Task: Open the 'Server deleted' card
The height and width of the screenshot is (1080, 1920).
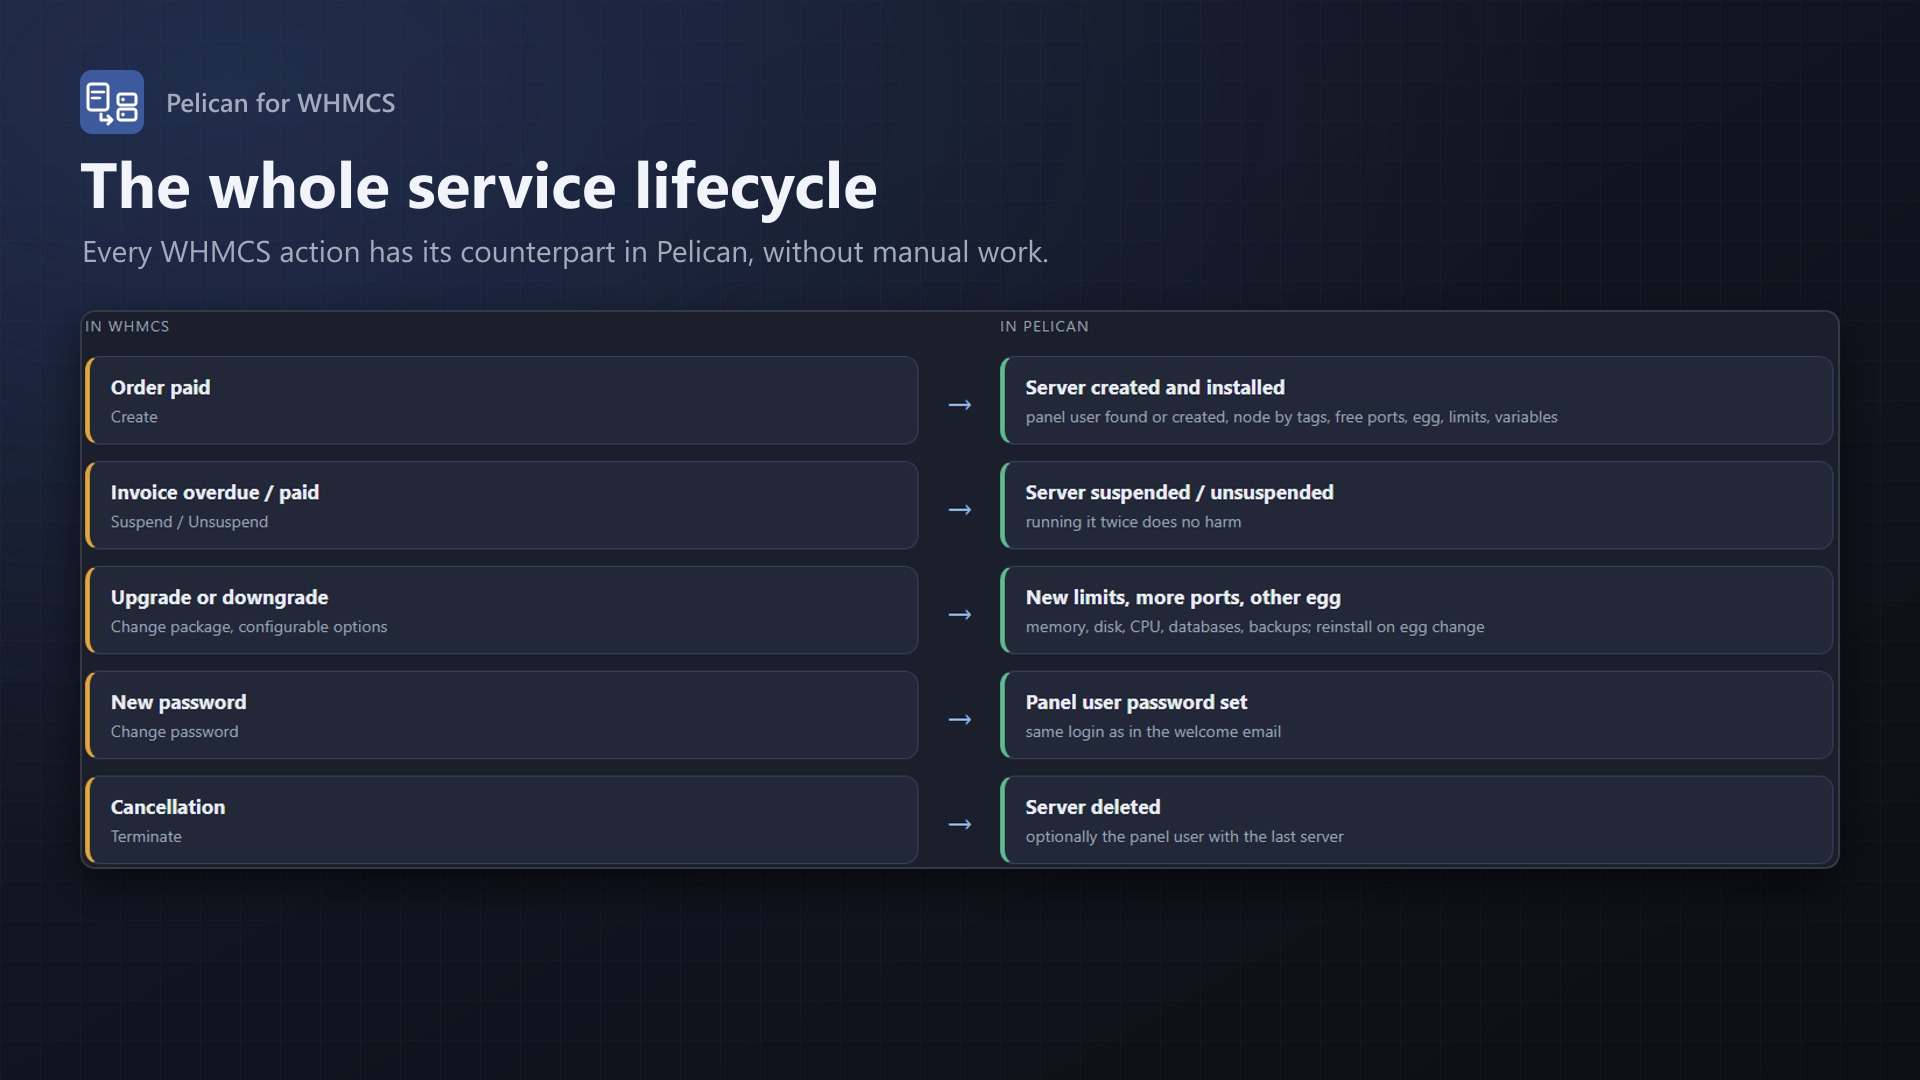Action: pos(1417,820)
